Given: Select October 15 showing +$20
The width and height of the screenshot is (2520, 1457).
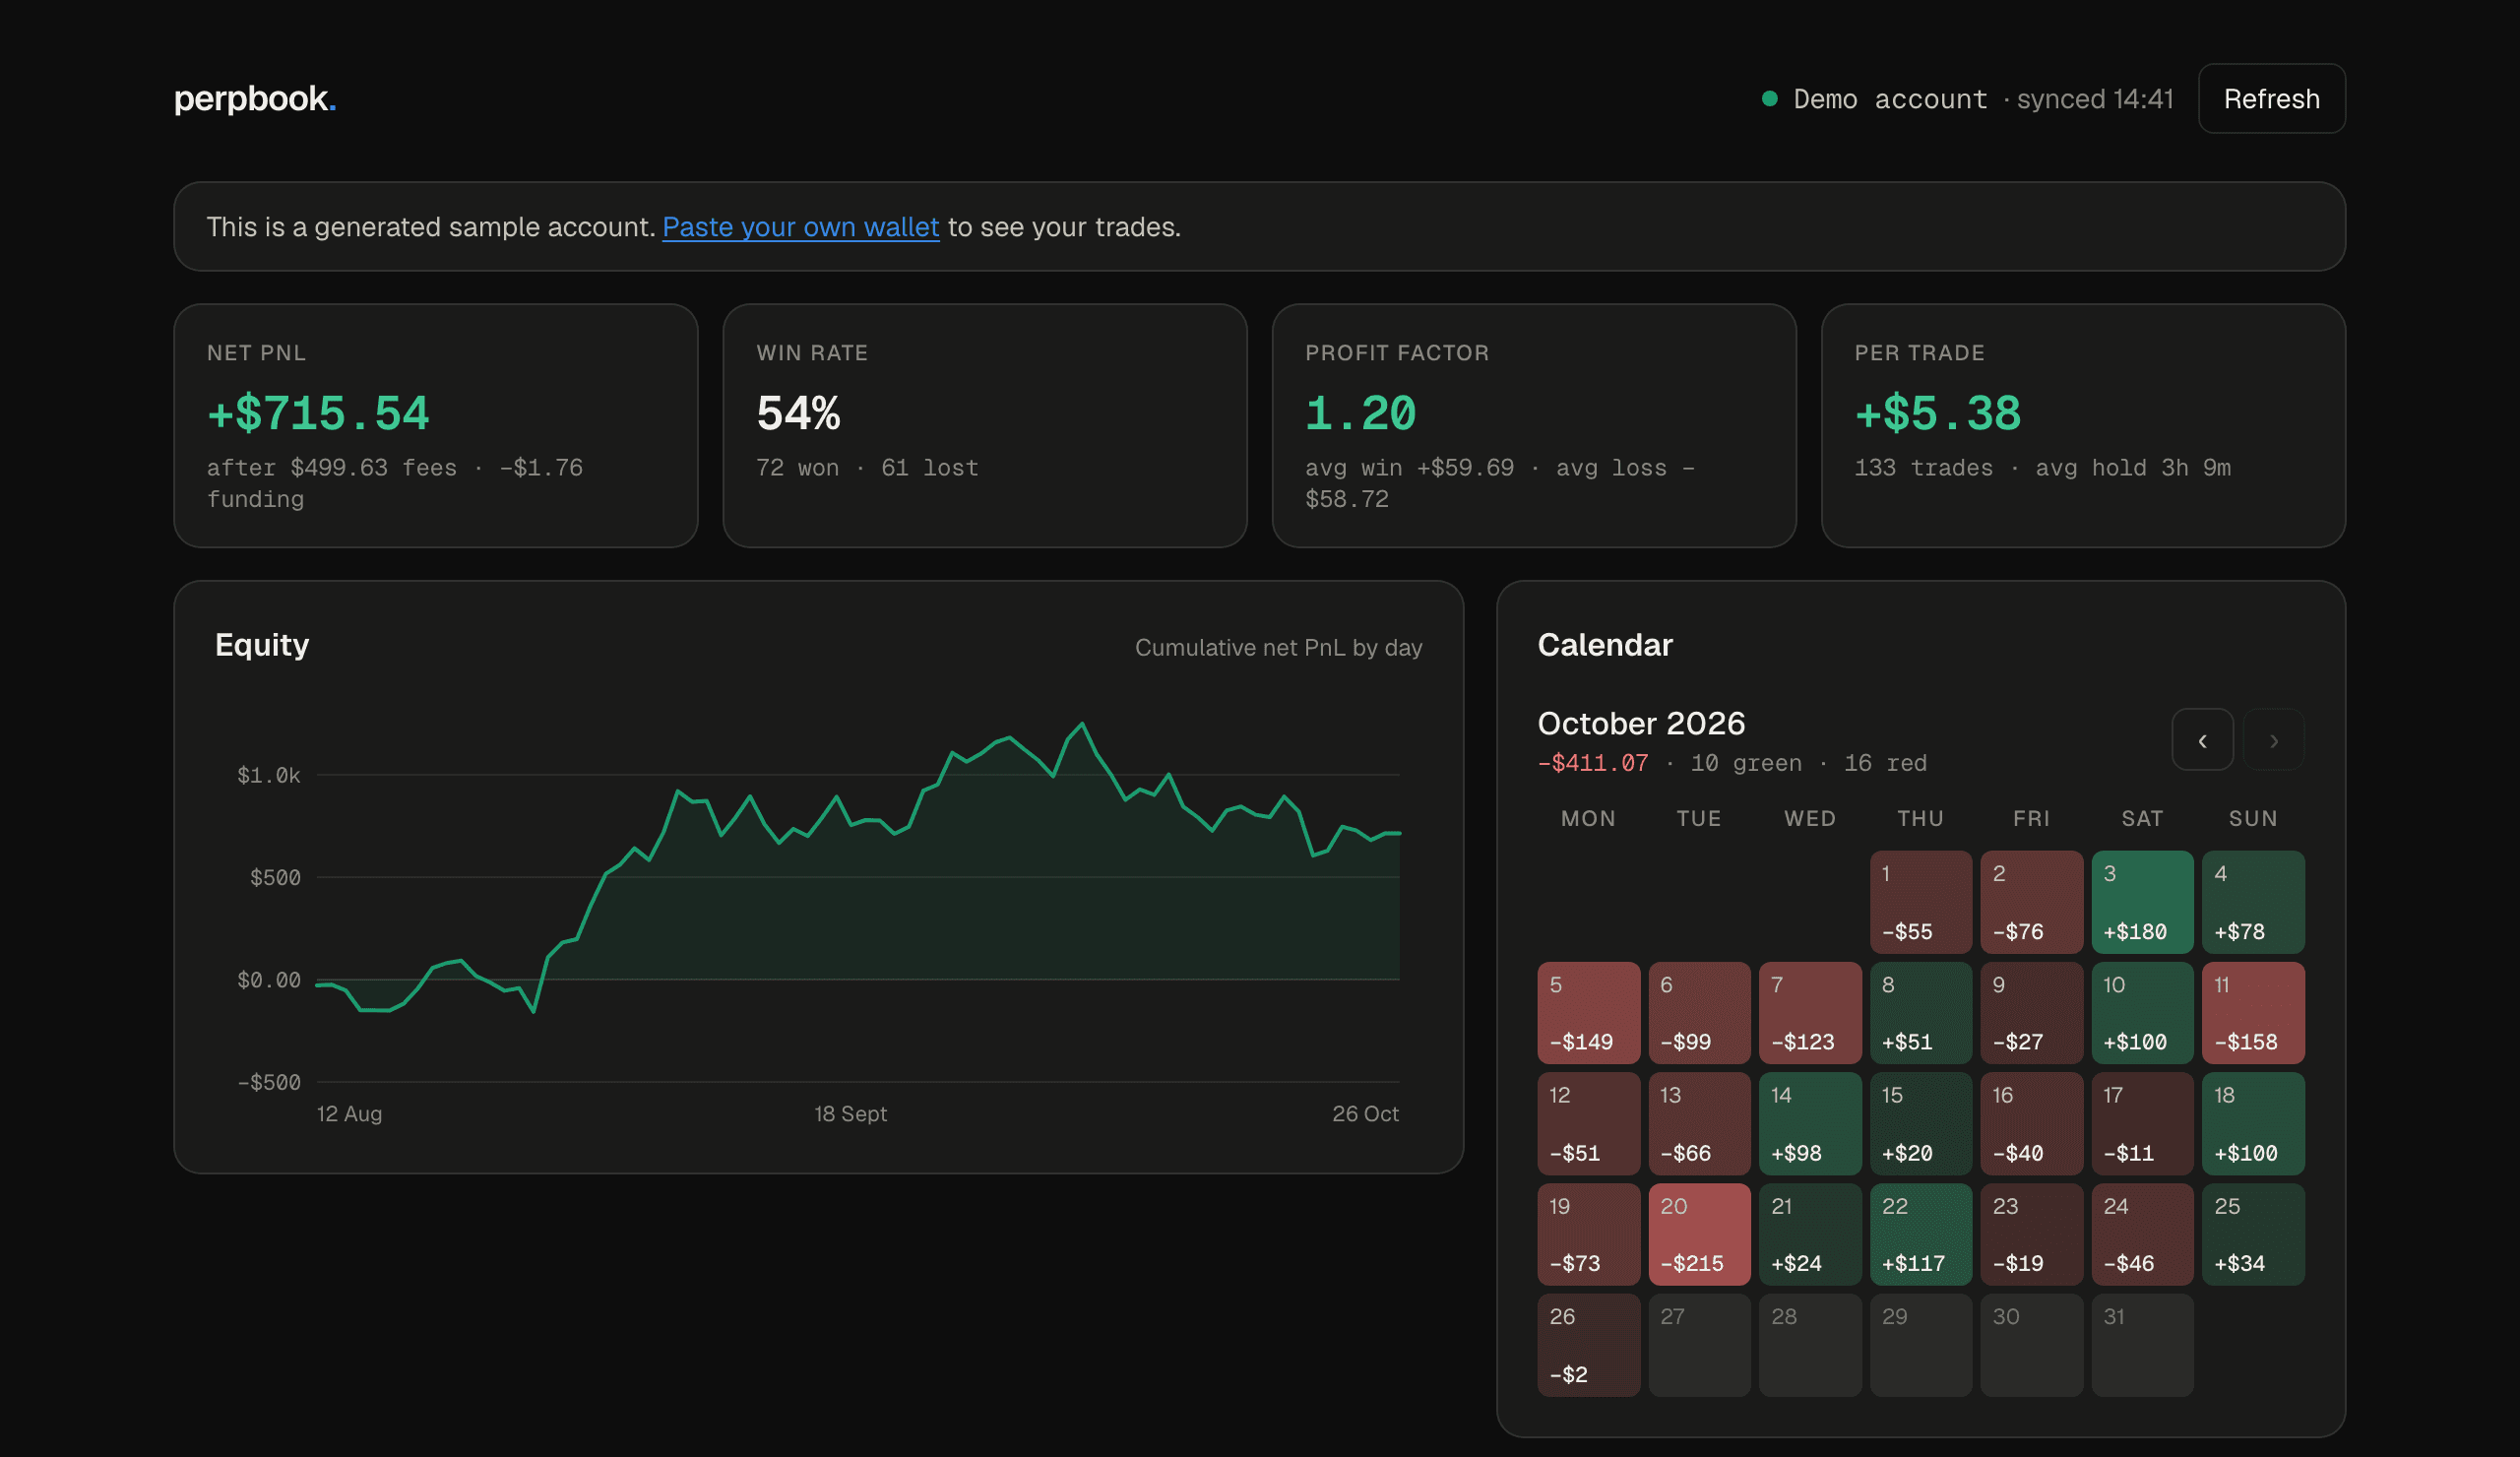Looking at the screenshot, I should (x=1920, y=1123).
